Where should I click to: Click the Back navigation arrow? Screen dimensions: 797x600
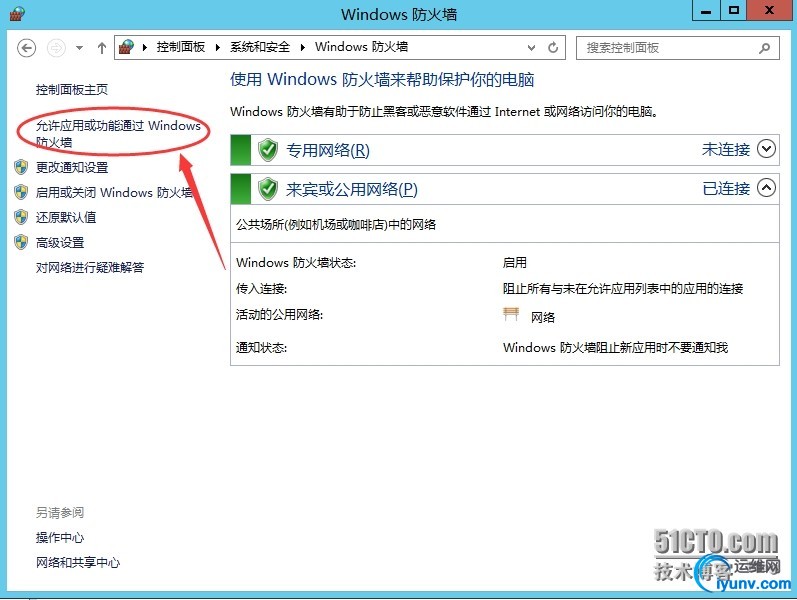(x=26, y=48)
